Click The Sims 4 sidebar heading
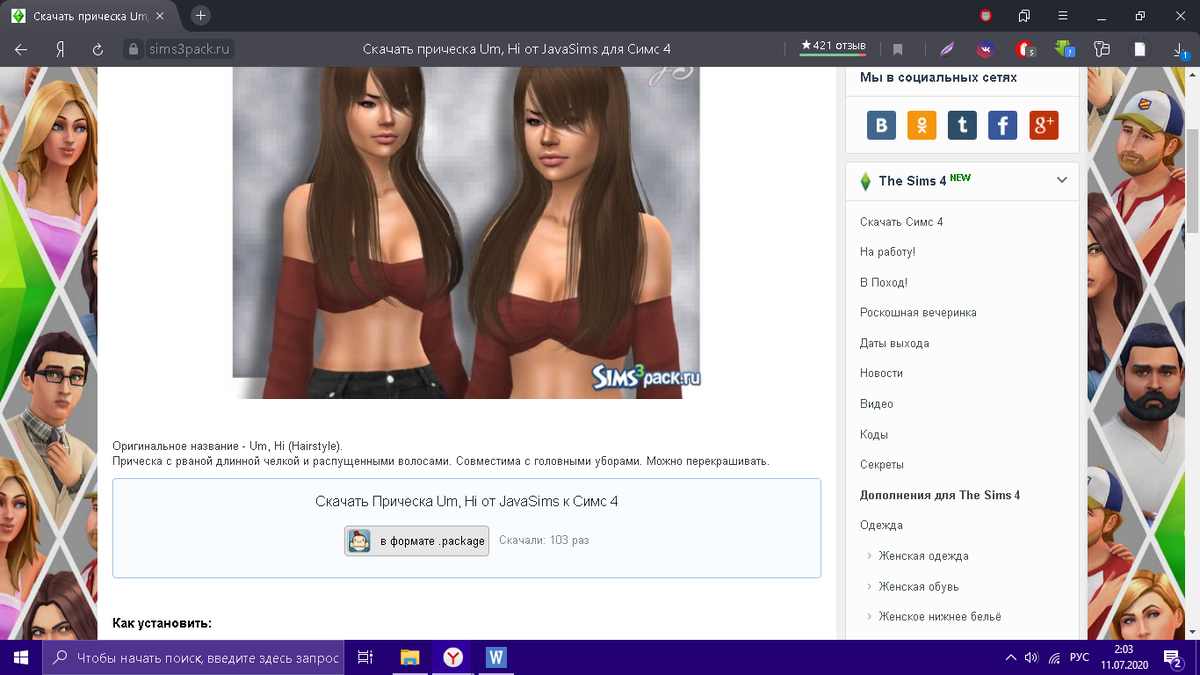Viewport: 1200px width, 675px height. click(x=912, y=181)
